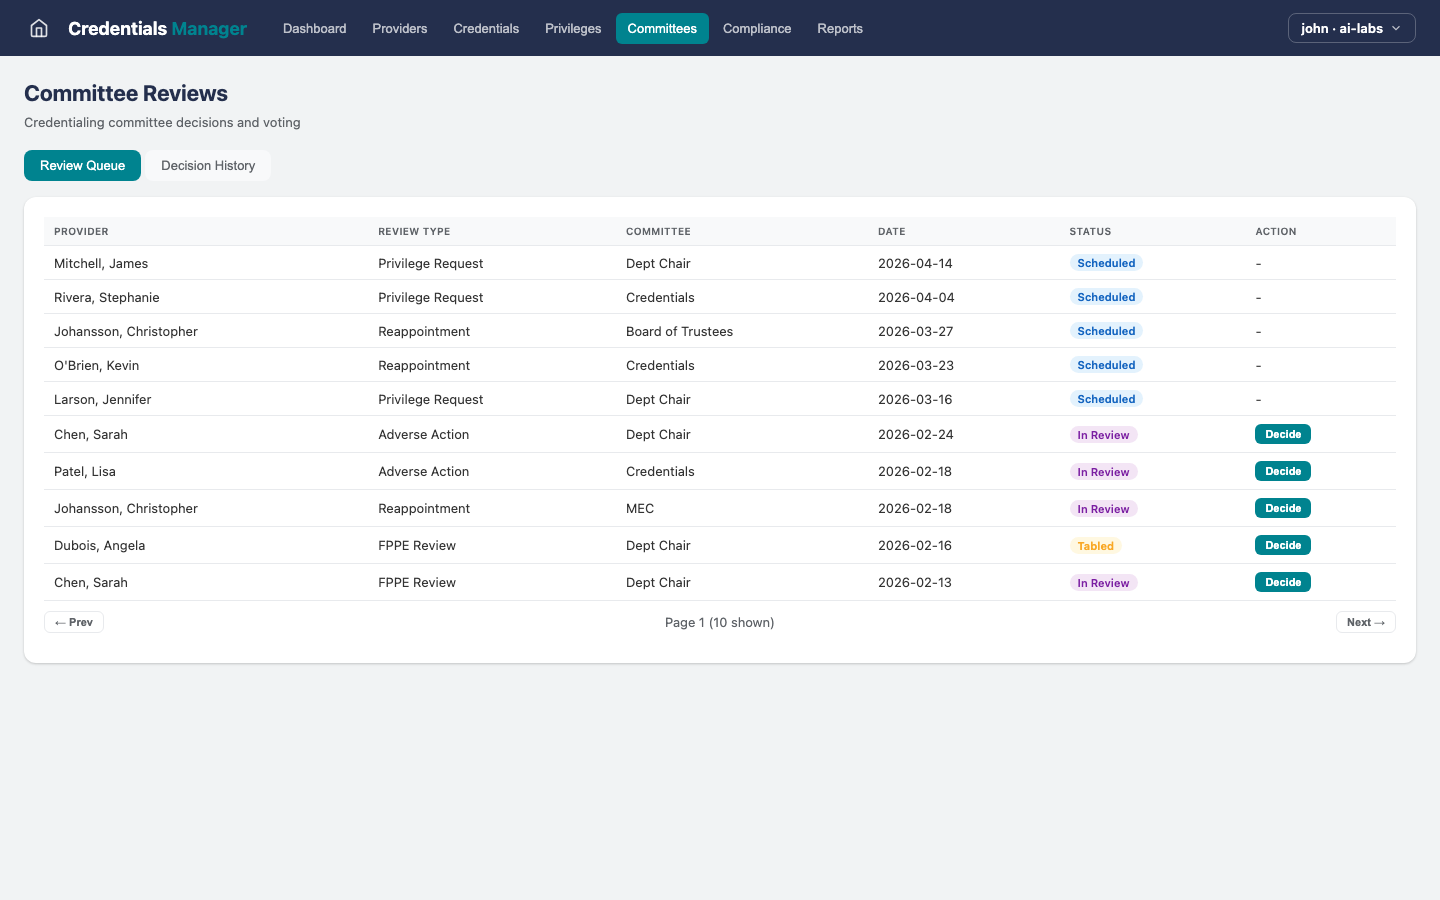The image size is (1440, 900).
Task: Go to the next page of reviews
Action: pos(1365,622)
